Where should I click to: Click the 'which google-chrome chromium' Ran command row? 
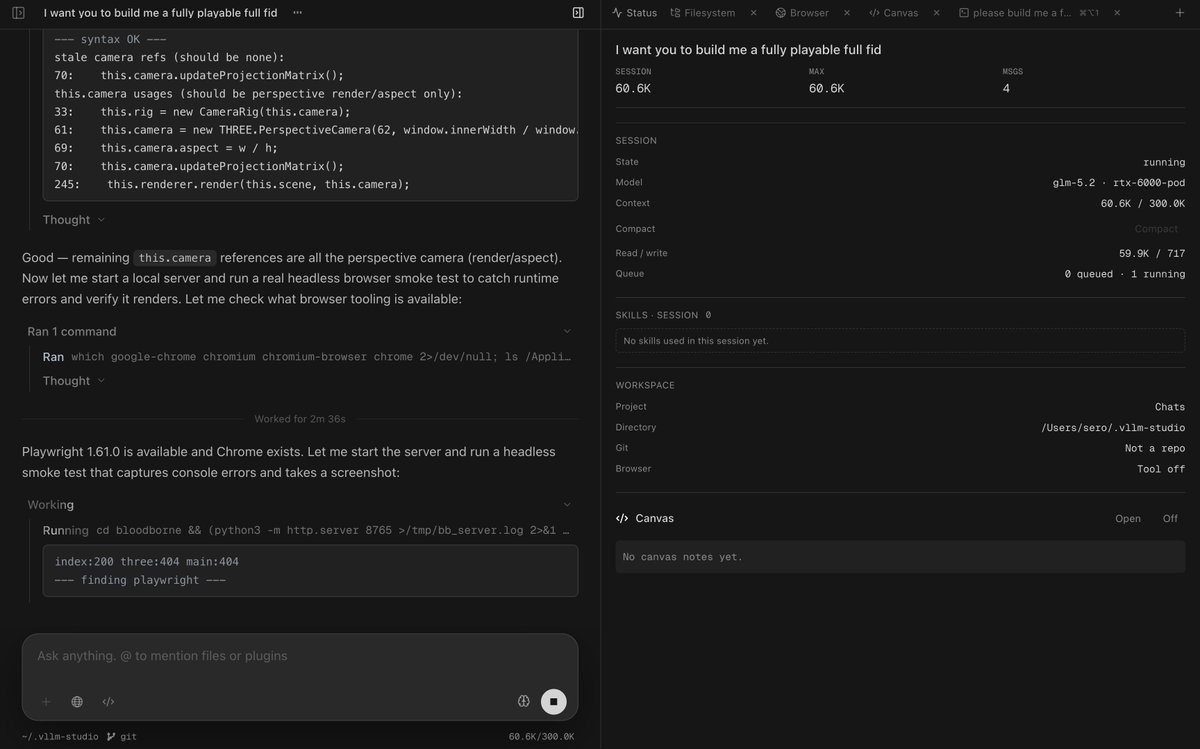coord(308,357)
